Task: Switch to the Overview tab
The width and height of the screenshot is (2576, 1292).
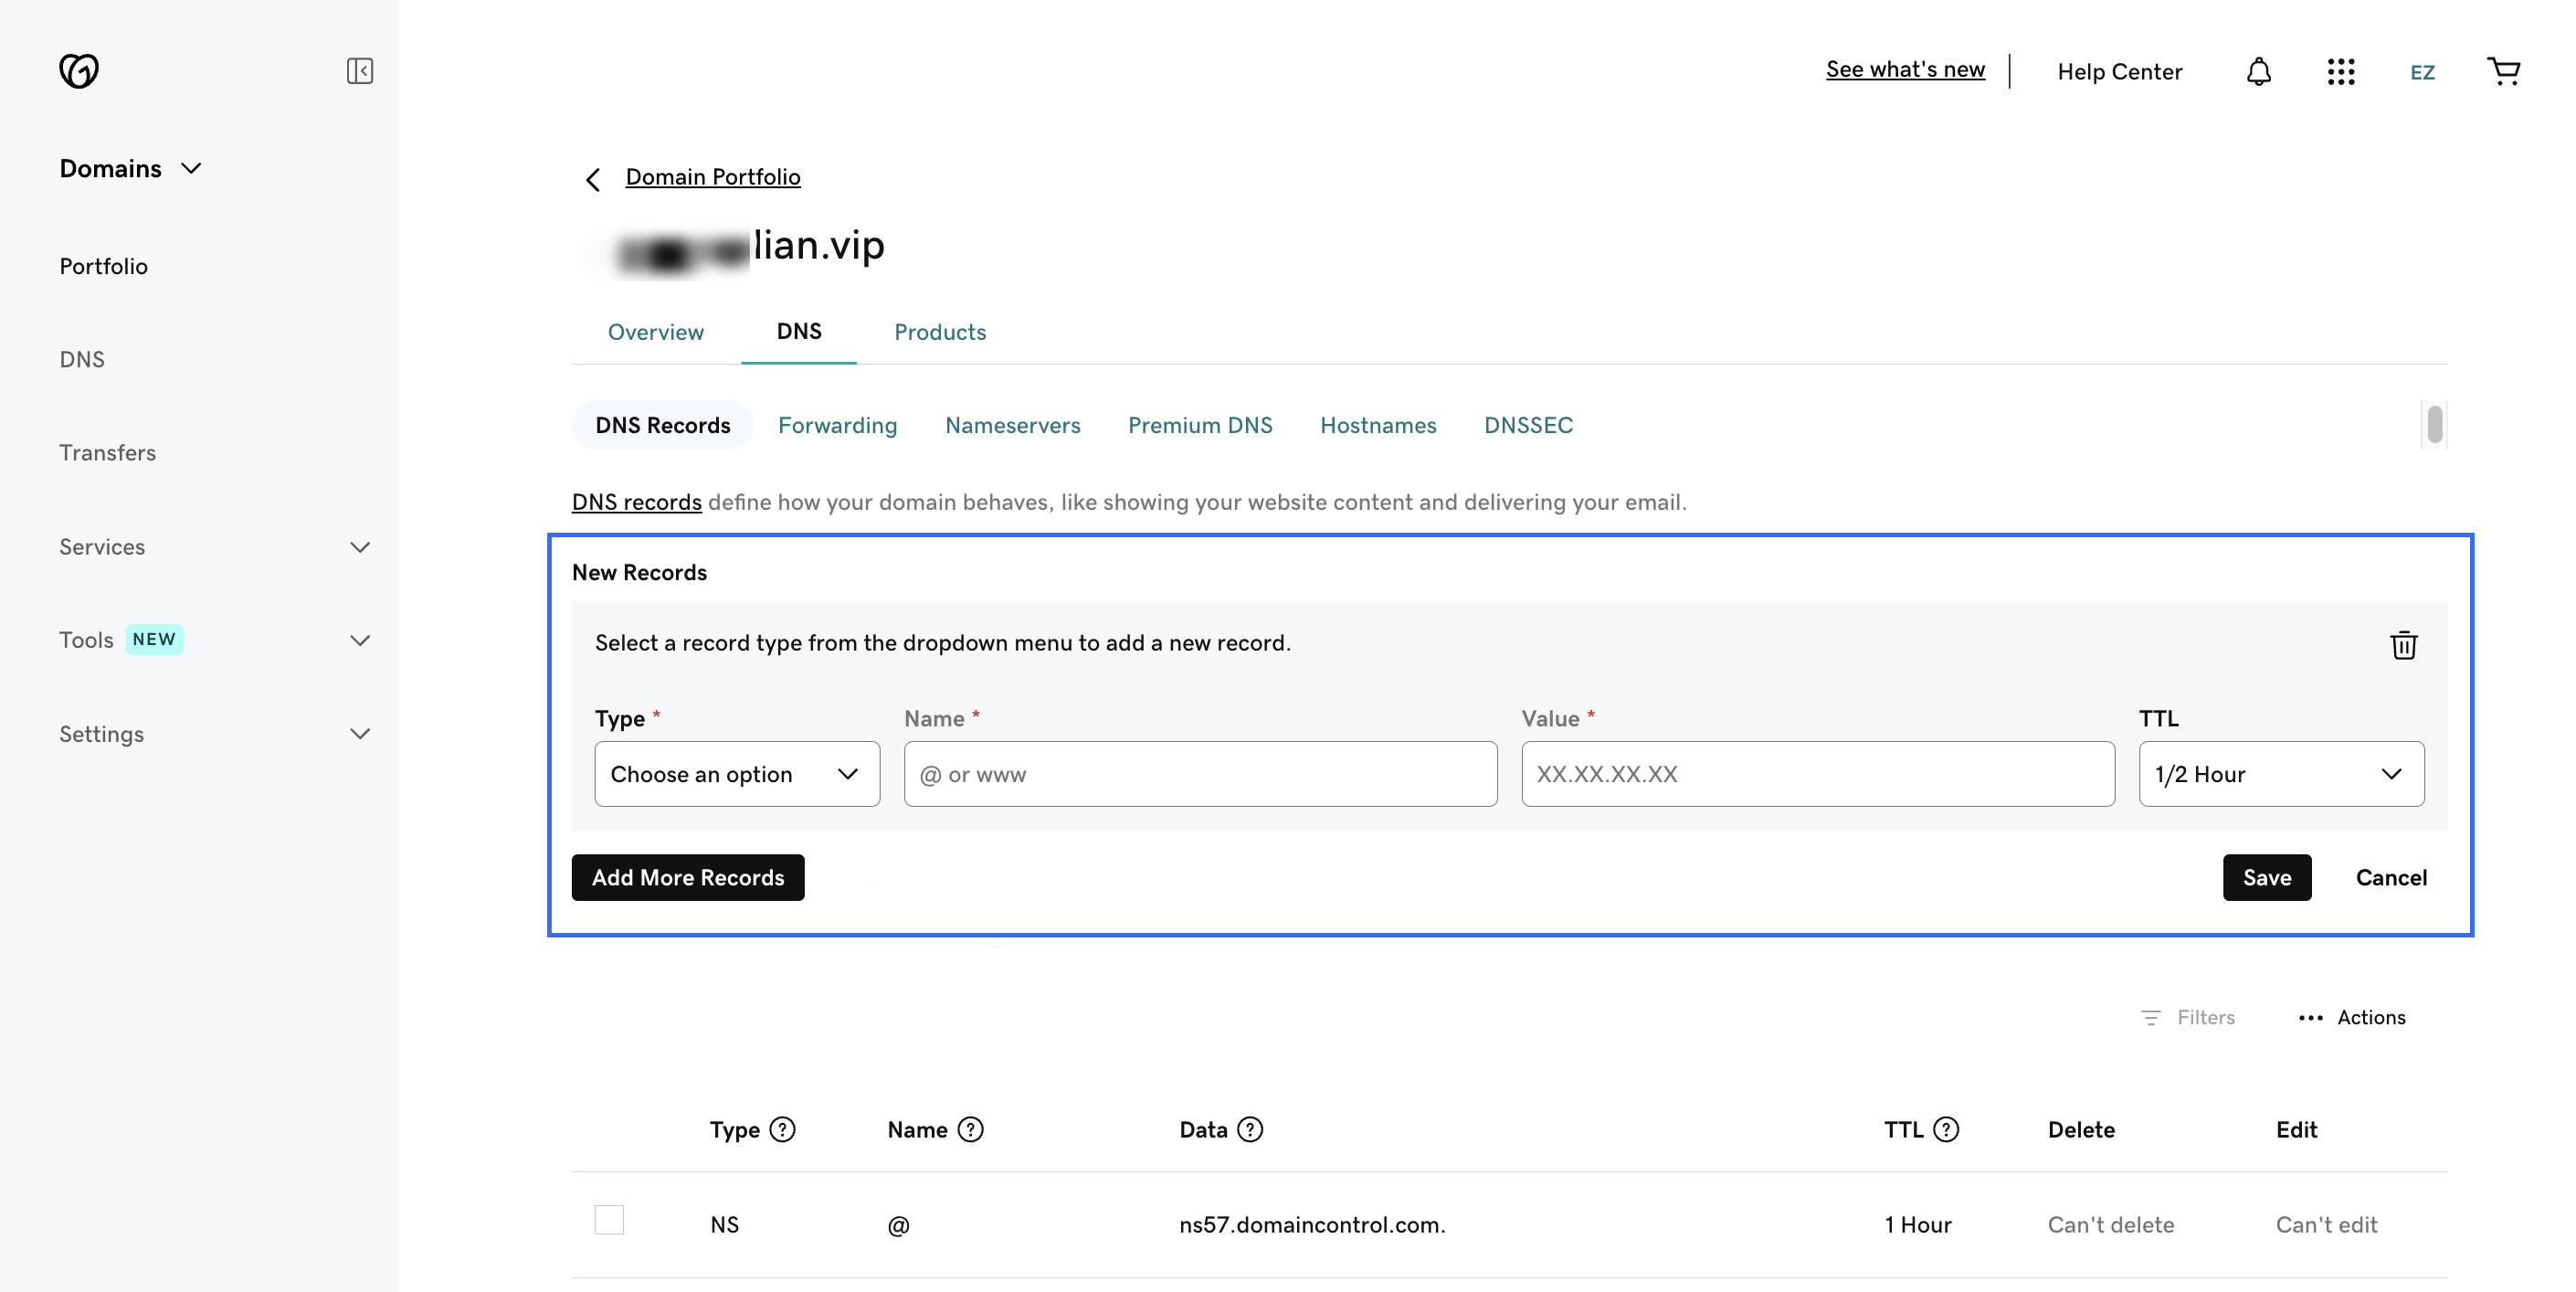Action: click(x=655, y=332)
